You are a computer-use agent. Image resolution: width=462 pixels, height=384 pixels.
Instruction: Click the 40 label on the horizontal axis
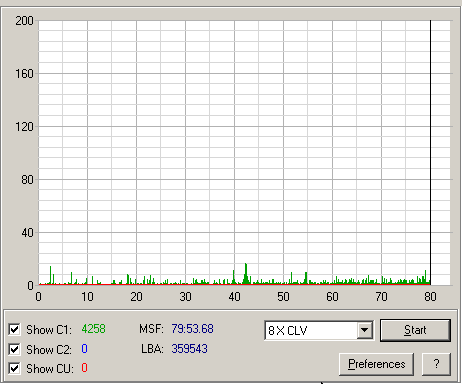234,297
